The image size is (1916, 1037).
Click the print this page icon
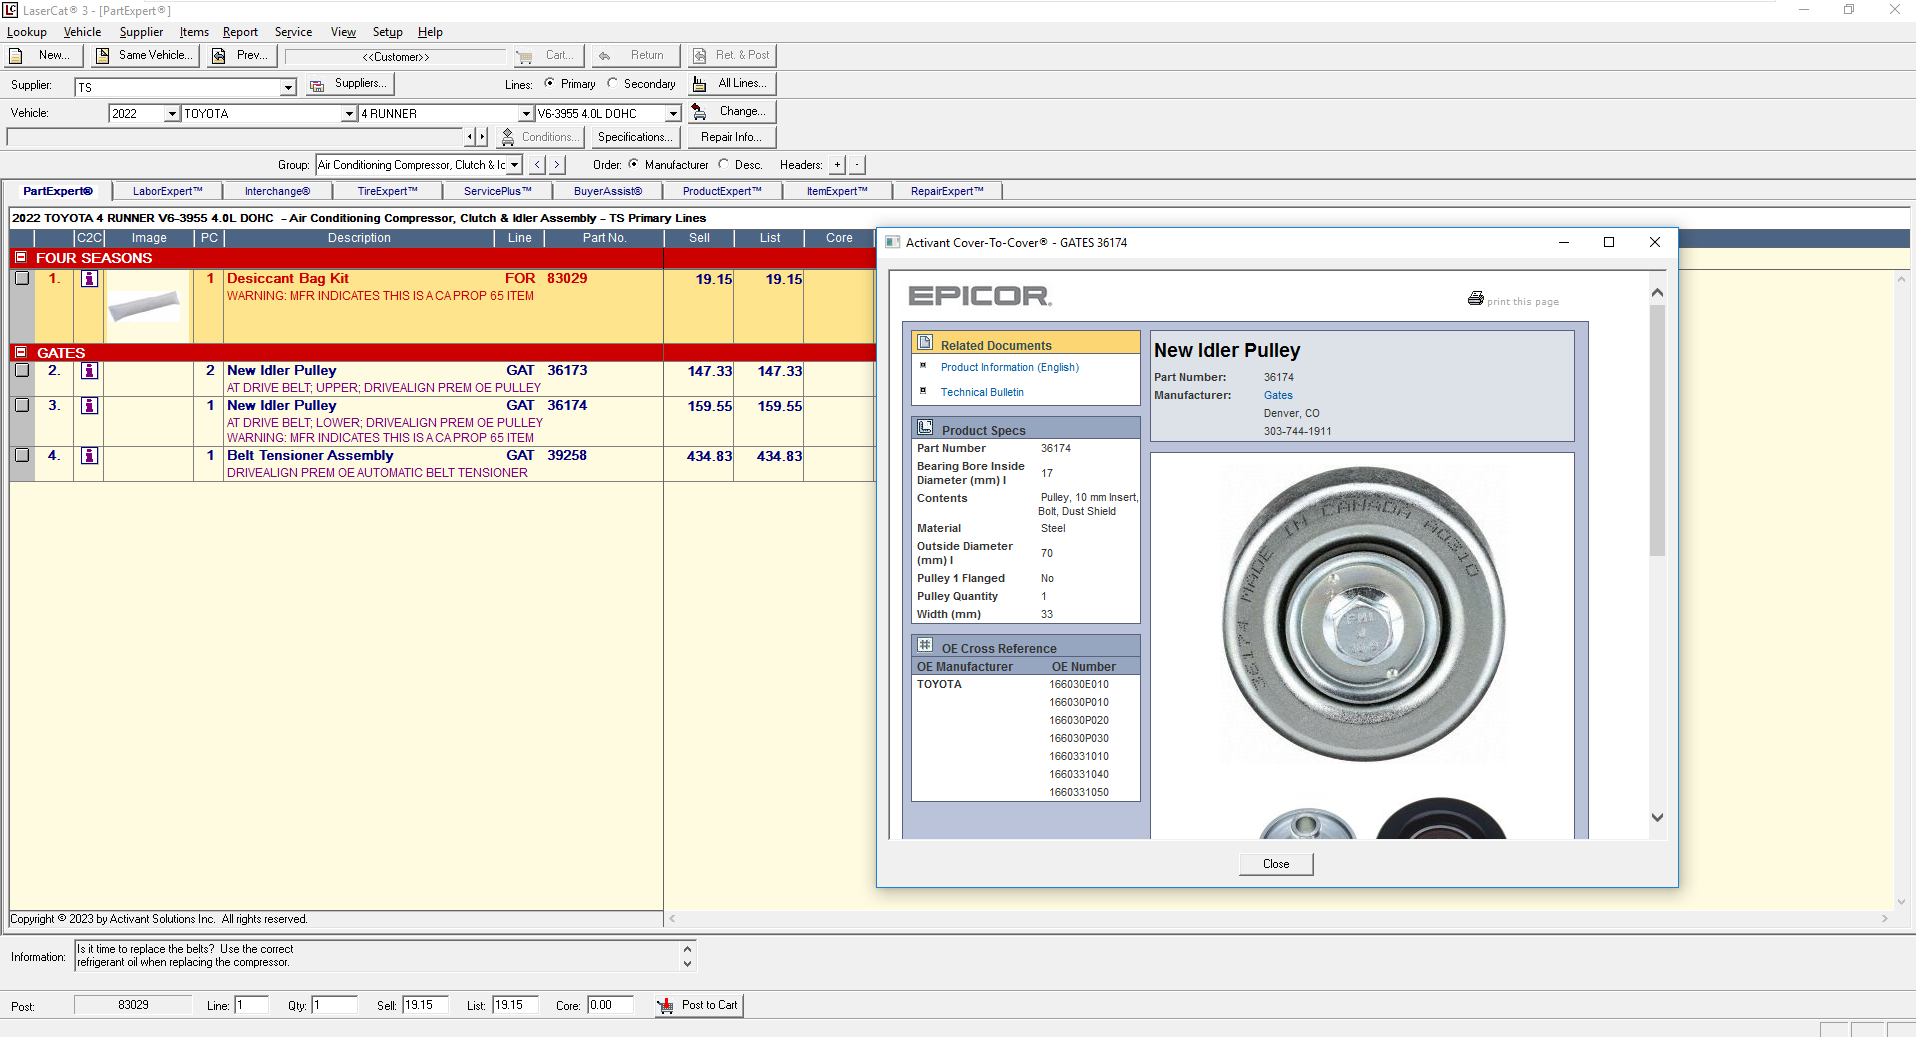(x=1476, y=298)
